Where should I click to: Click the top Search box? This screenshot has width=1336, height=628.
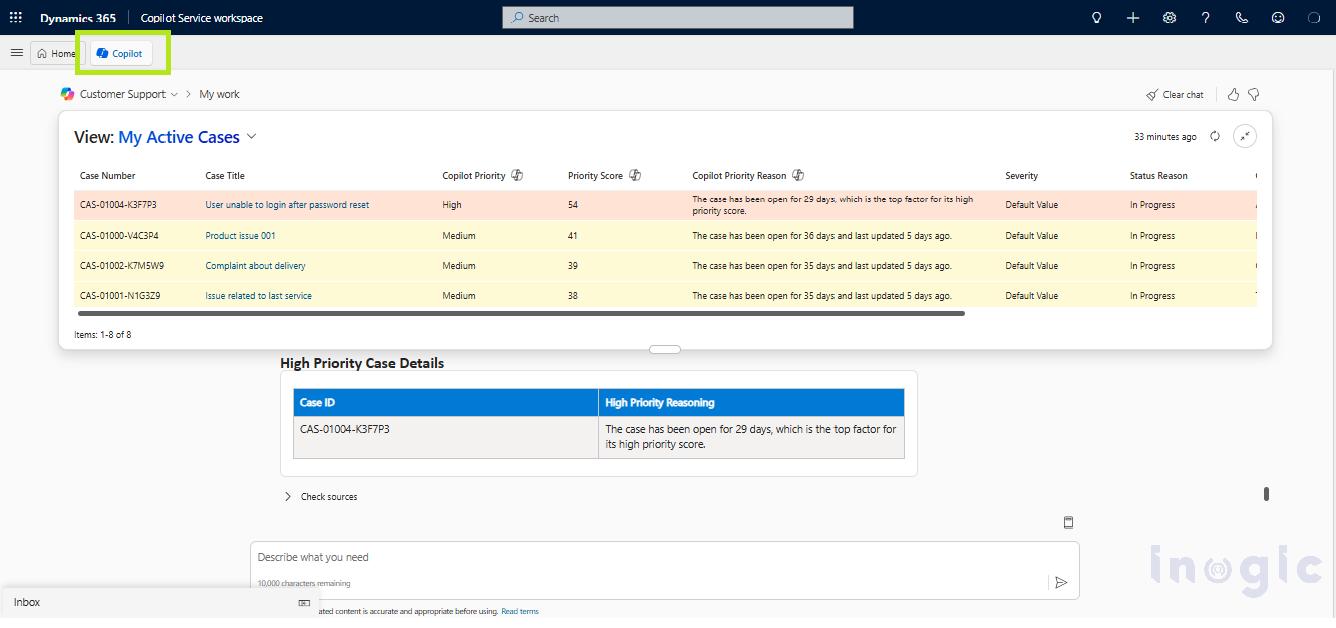tap(678, 18)
